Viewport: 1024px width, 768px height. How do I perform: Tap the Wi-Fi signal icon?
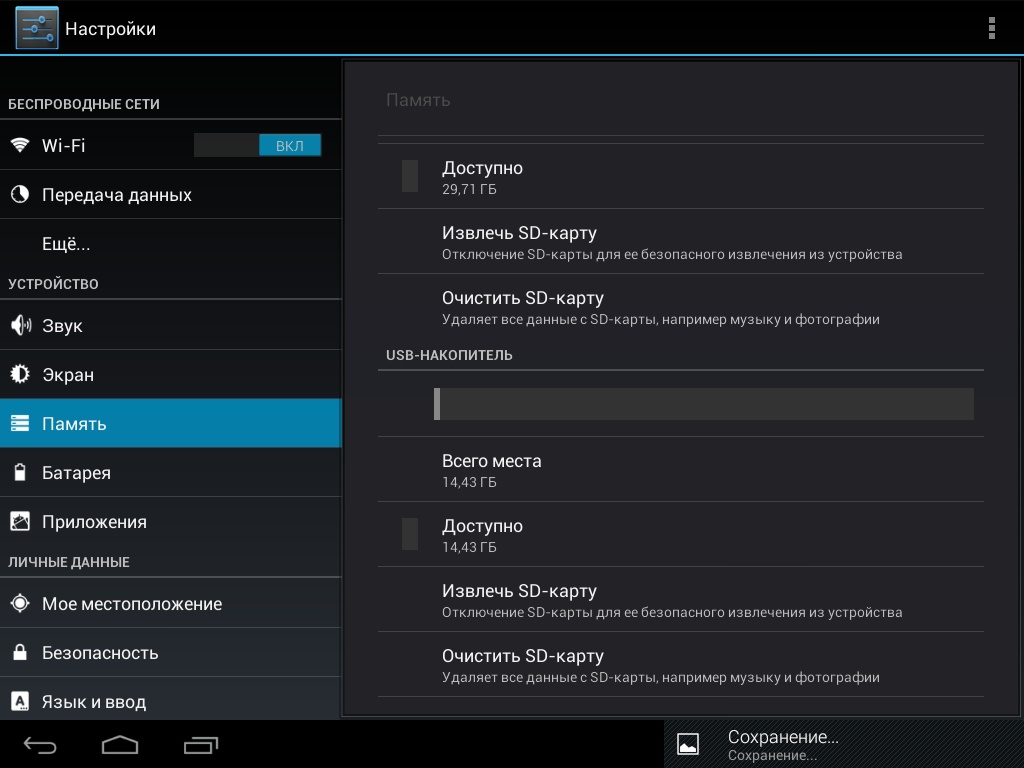pos(20,145)
